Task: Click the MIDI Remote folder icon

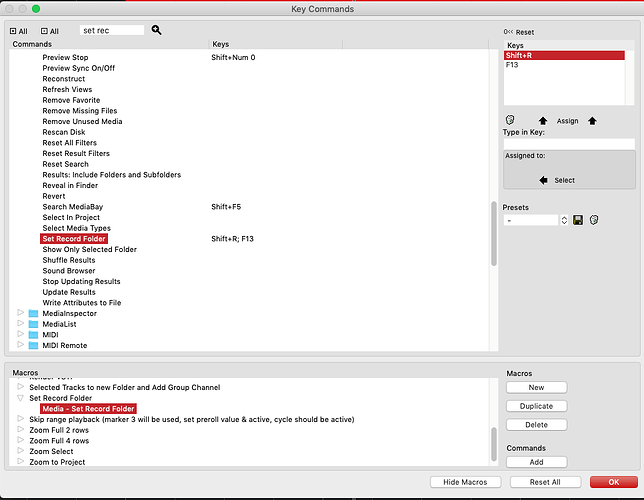Action: click(x=33, y=346)
